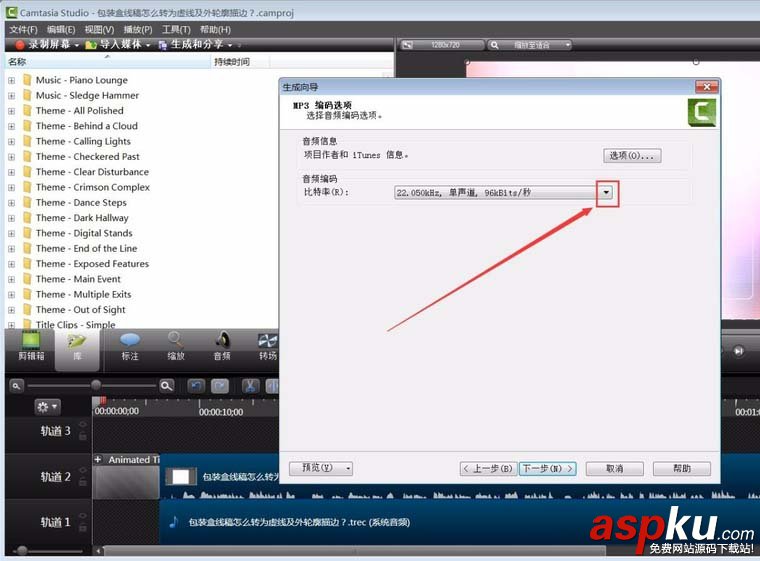Click the undo button on timeline toolbar
Image resolution: width=760 pixels, height=561 pixels.
click(196, 386)
